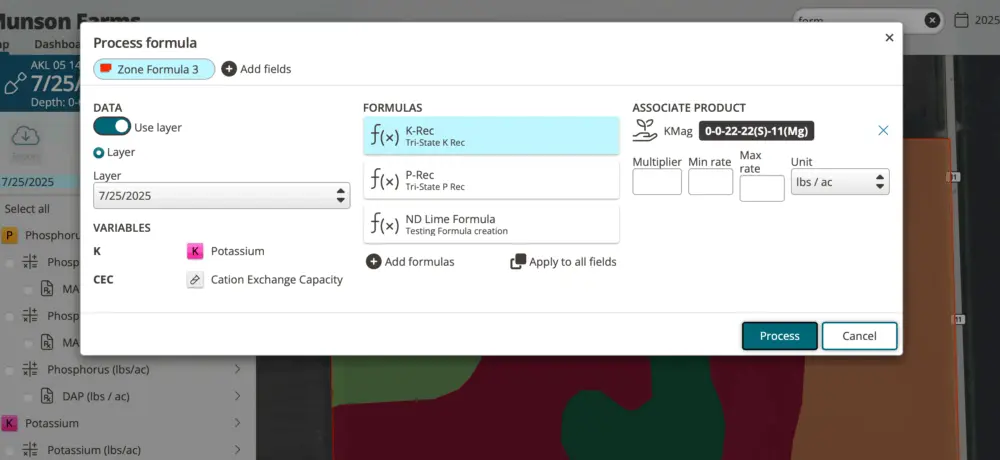Select the Layer radio button
Viewport: 1000px width, 460px height.
tap(99, 153)
